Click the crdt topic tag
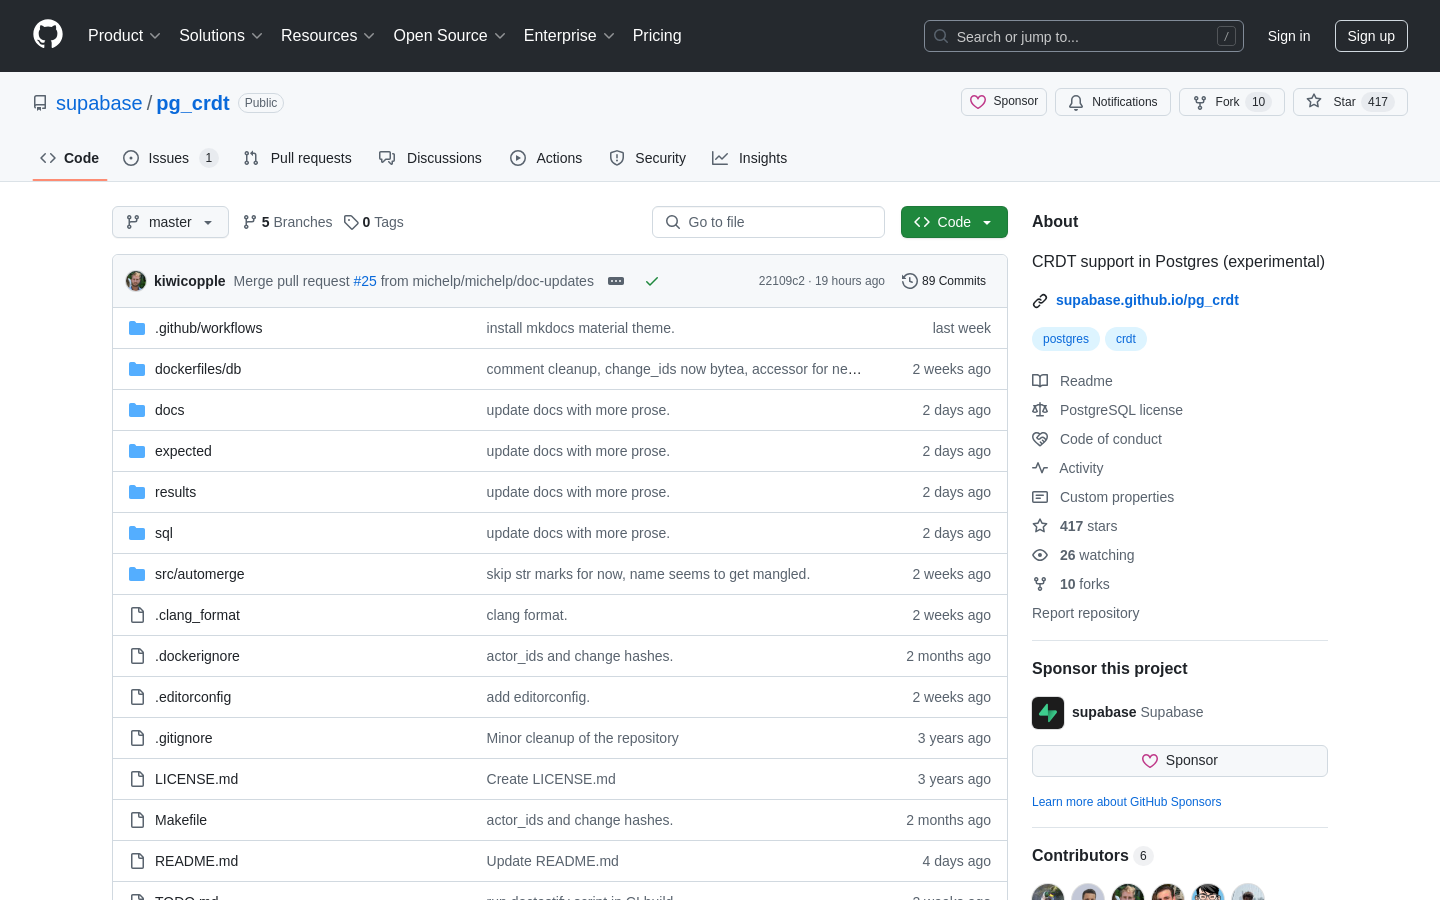This screenshot has width=1440, height=900. 1126,339
